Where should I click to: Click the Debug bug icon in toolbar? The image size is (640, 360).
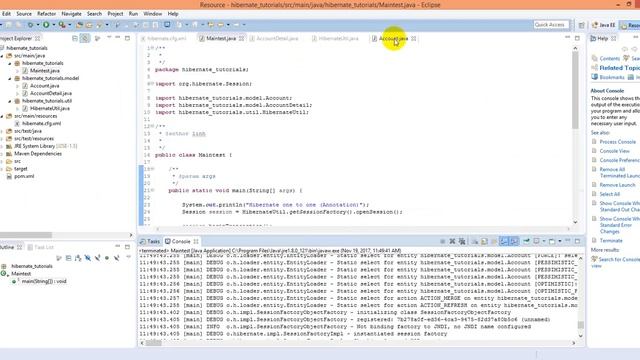(x=30, y=25)
